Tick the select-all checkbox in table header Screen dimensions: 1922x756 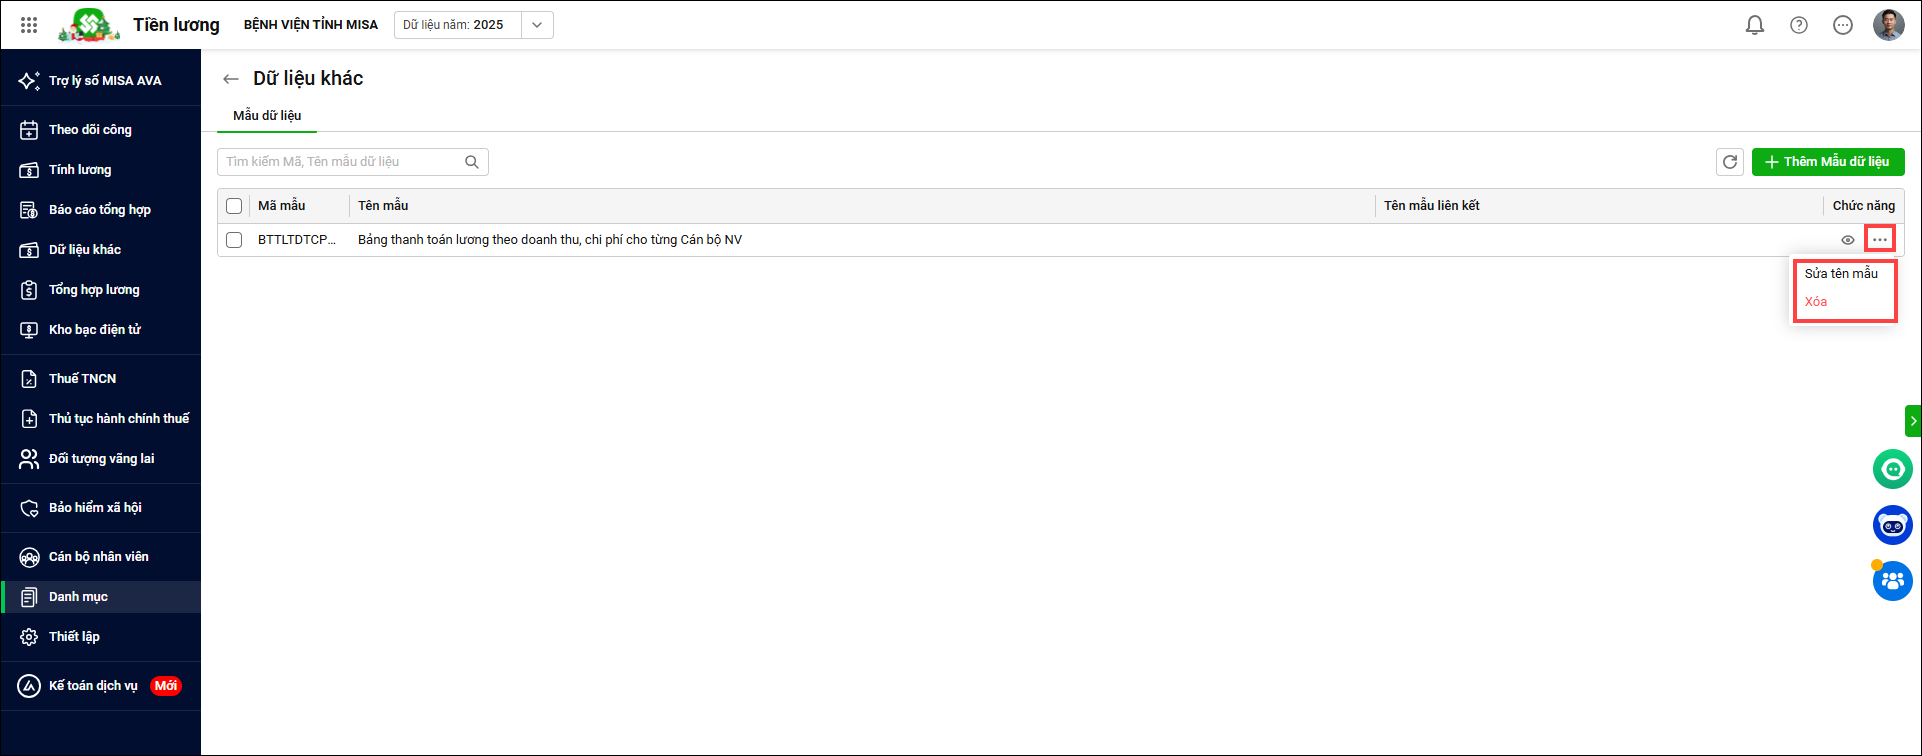(x=234, y=206)
